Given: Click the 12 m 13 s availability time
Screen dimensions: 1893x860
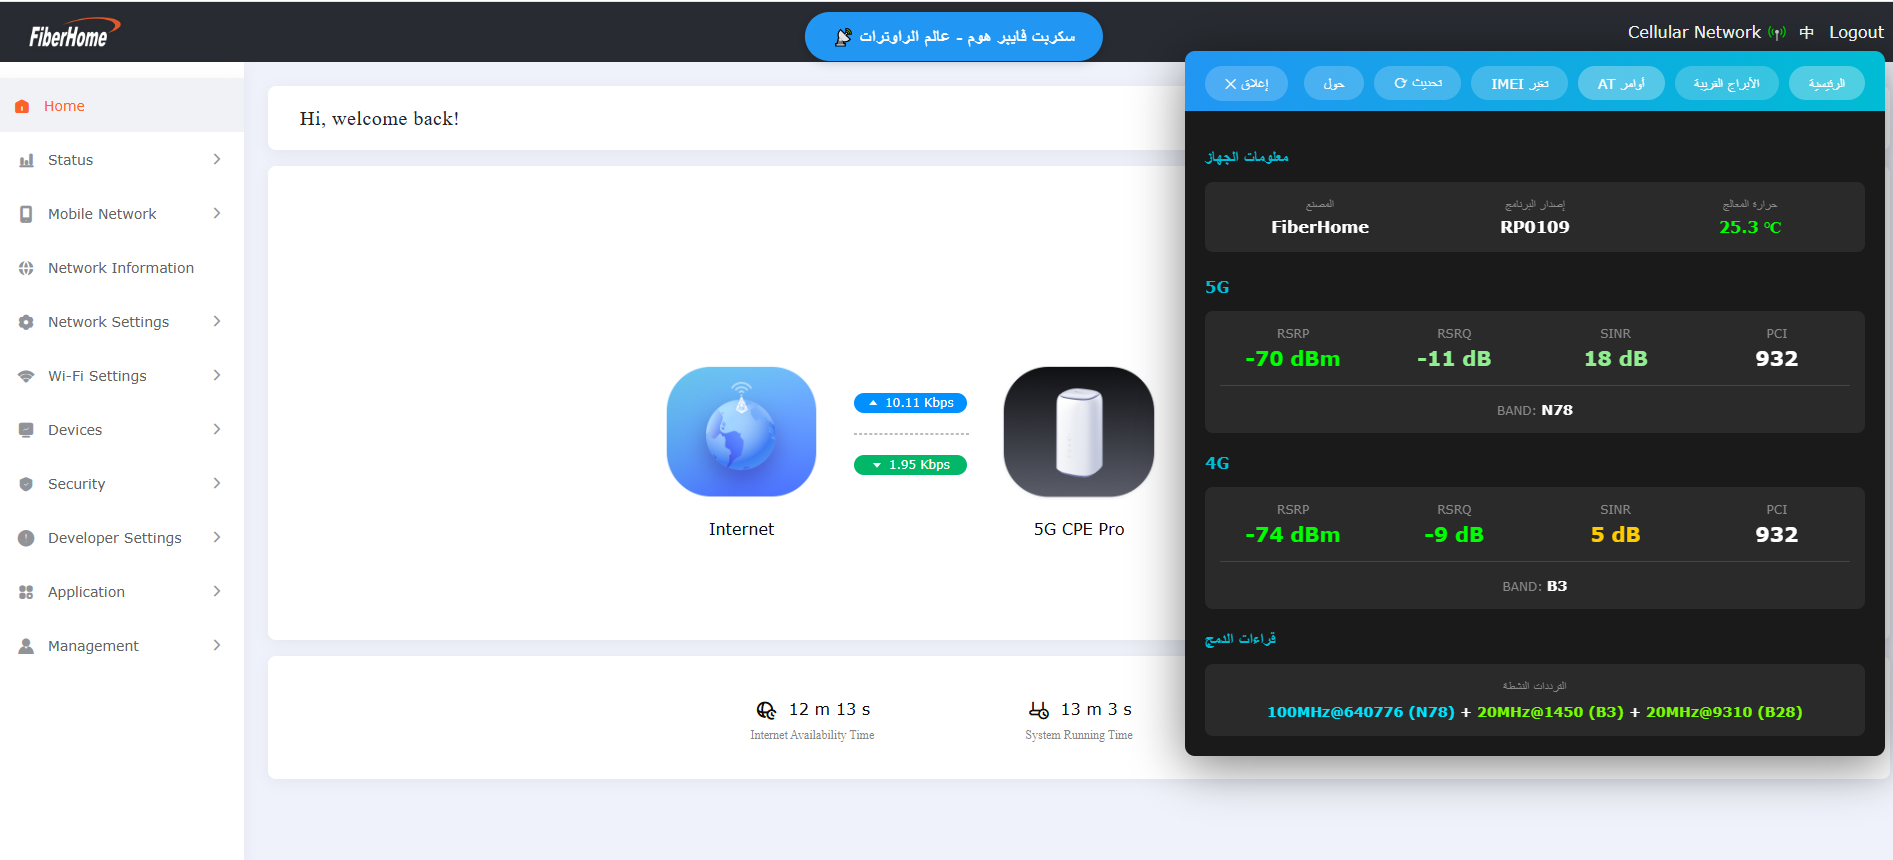Looking at the screenshot, I should point(830,710).
